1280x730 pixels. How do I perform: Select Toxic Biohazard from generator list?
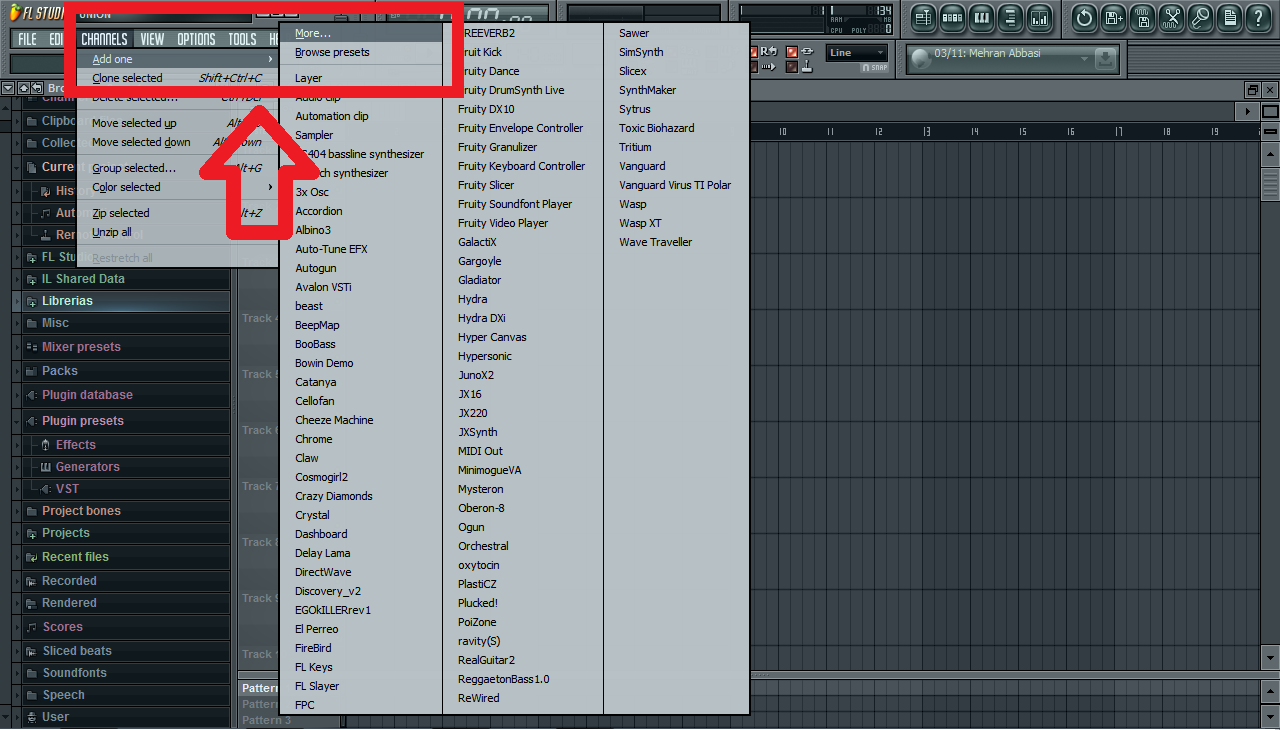coord(676,128)
